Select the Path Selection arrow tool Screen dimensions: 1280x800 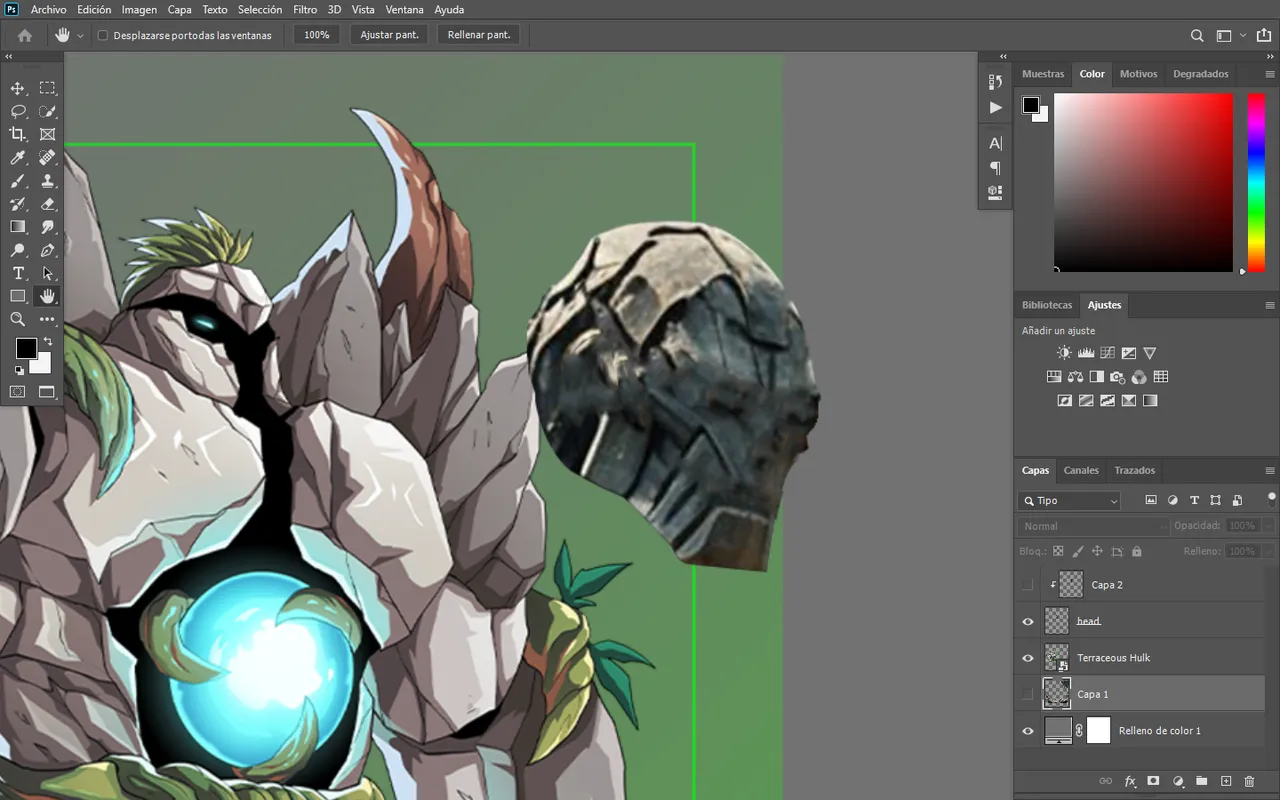[x=47, y=273]
